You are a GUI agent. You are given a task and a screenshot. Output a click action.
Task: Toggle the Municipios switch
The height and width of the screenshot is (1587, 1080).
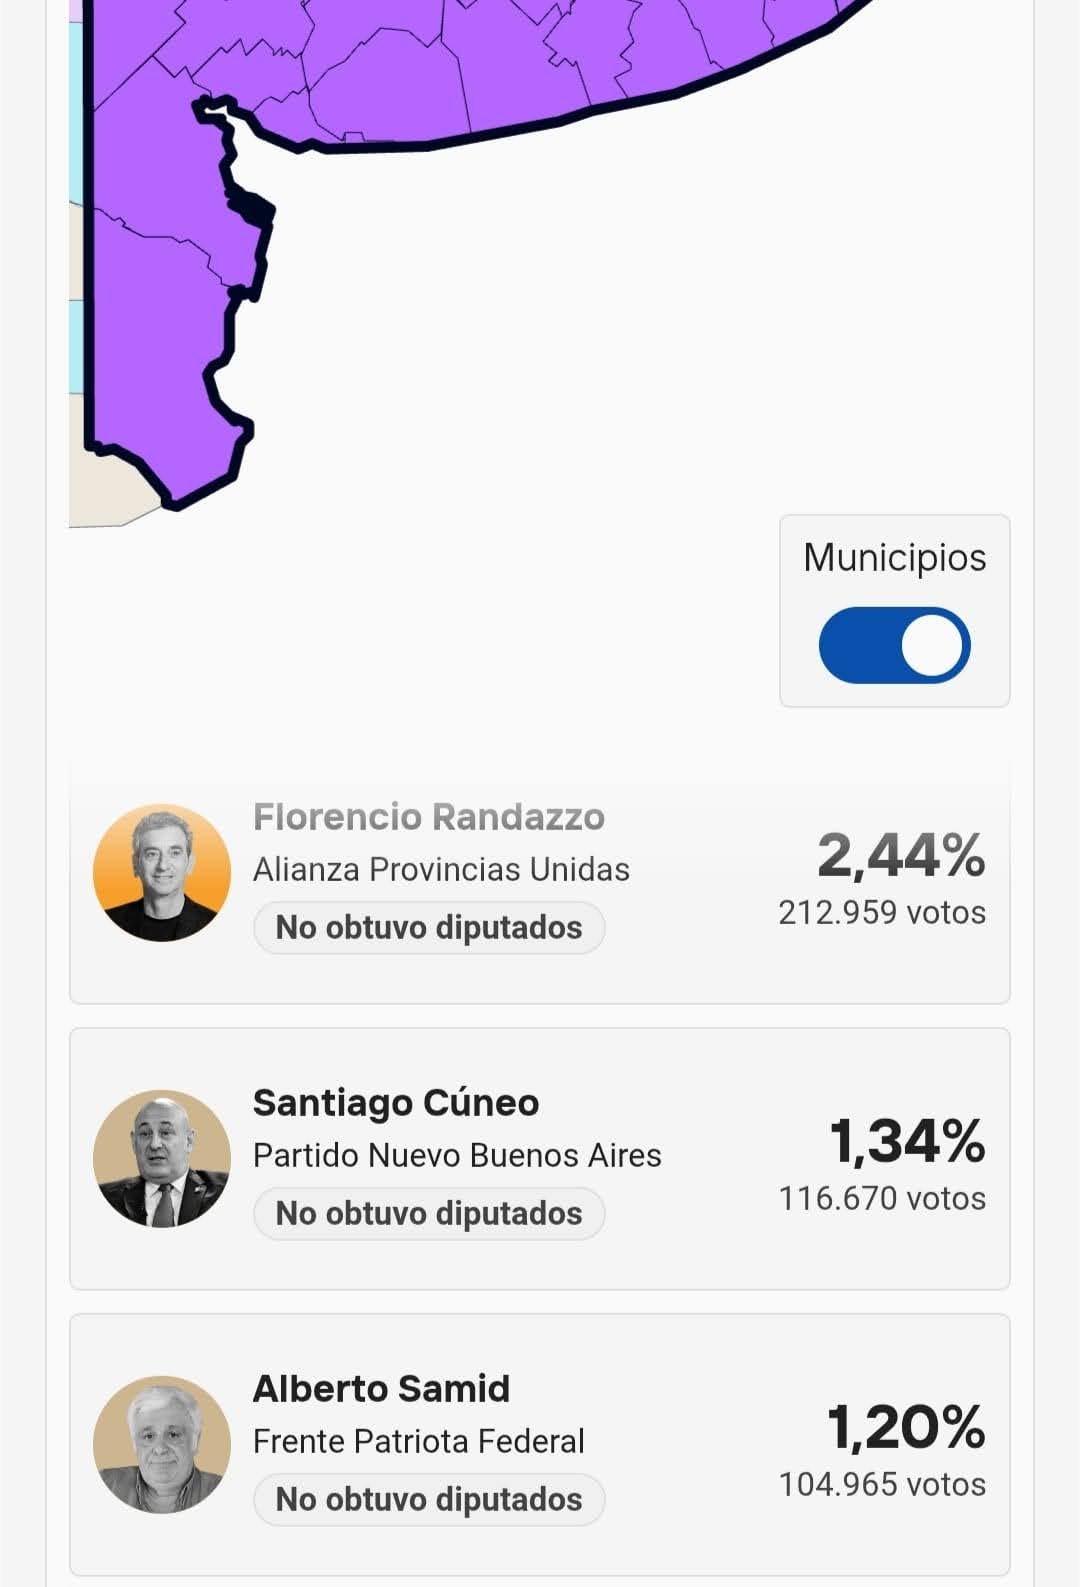click(894, 645)
